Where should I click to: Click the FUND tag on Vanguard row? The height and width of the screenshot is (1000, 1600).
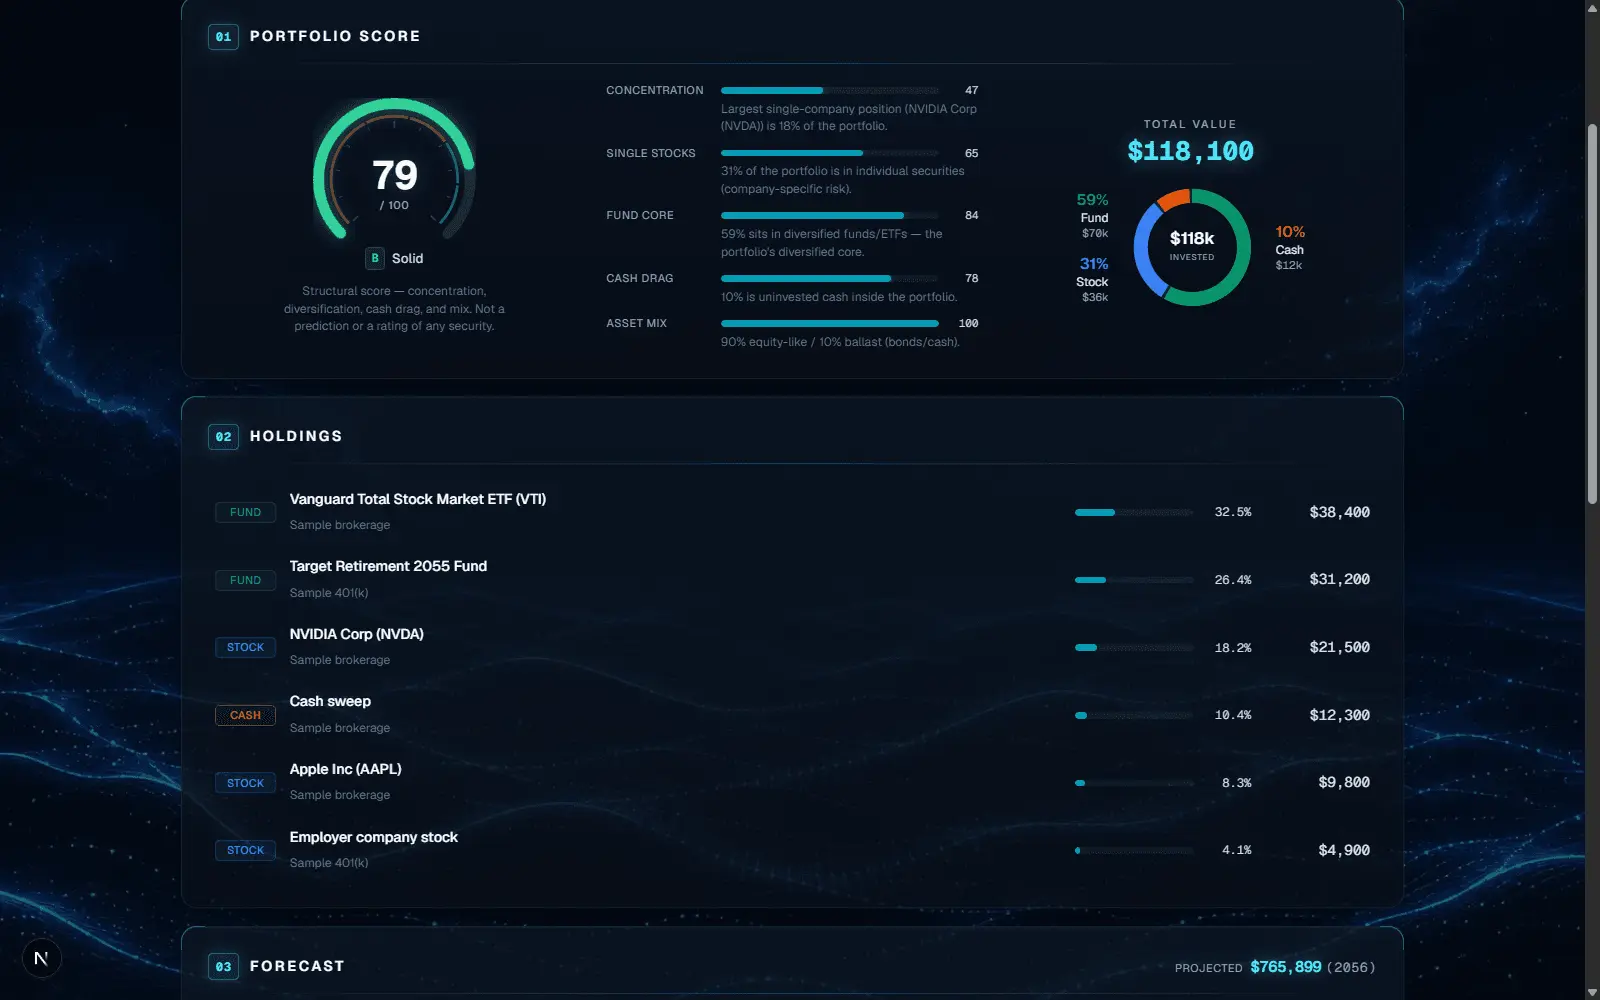[x=245, y=512]
